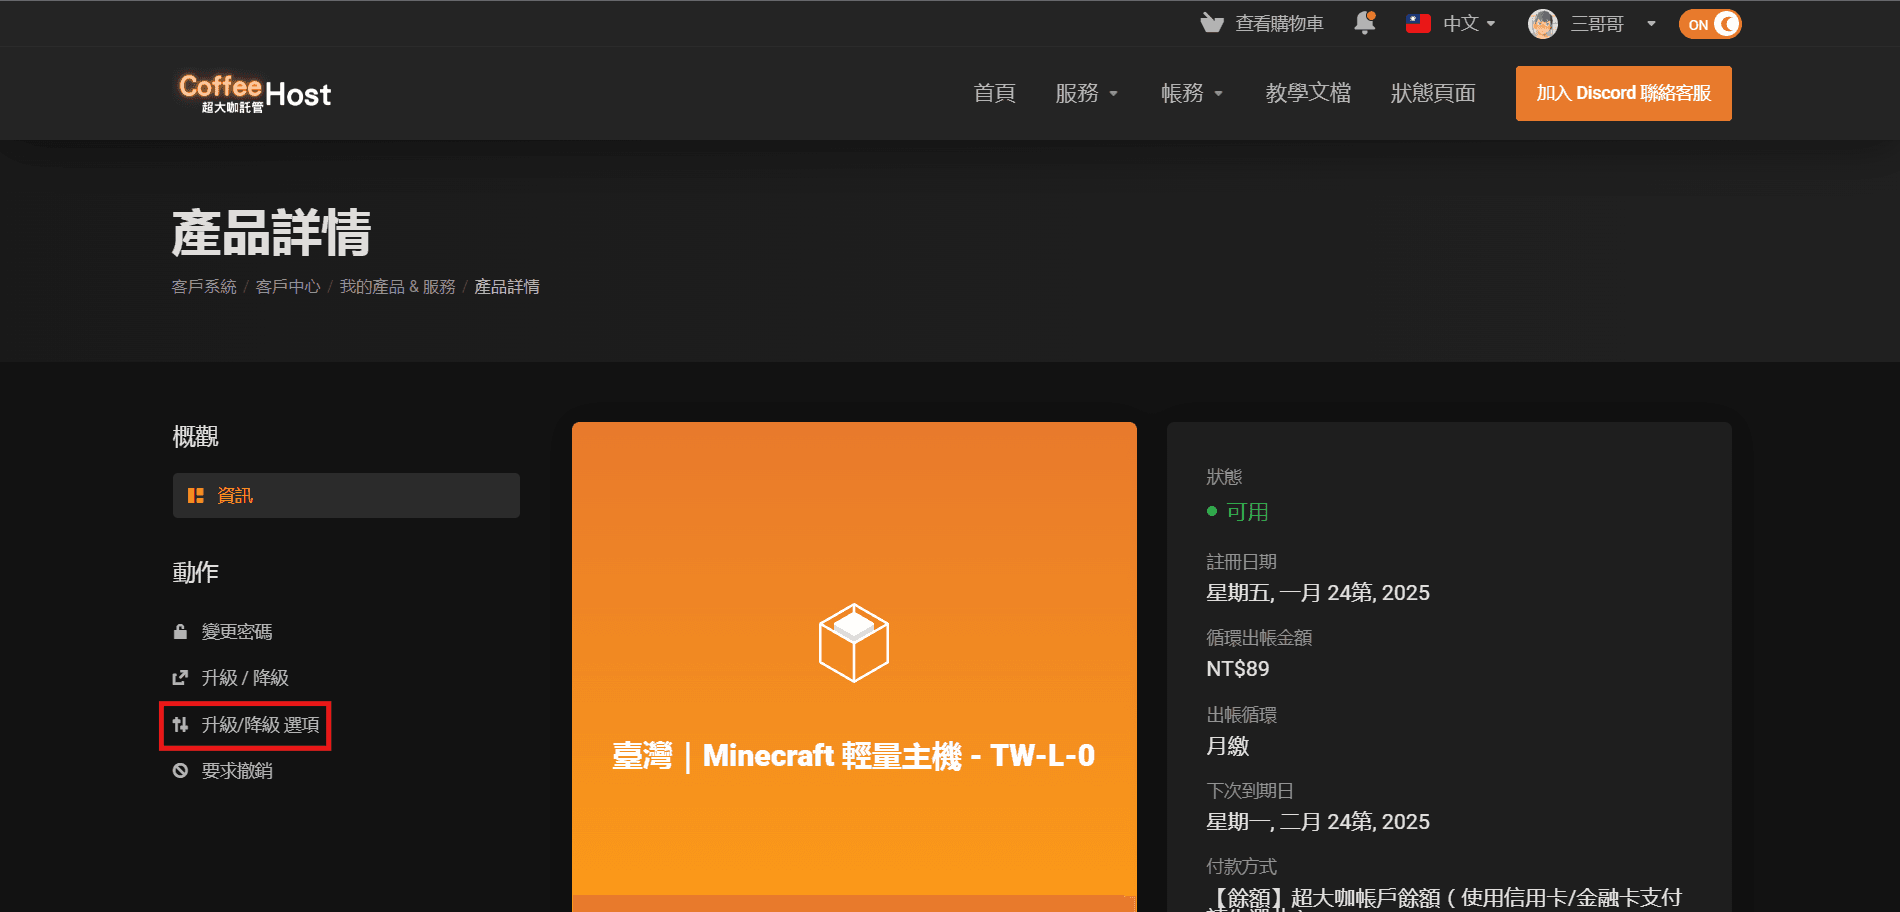Viewport: 1900px width, 912px height.
Task: Click 加入 Discord 聯絡客服 button
Action: (1624, 93)
